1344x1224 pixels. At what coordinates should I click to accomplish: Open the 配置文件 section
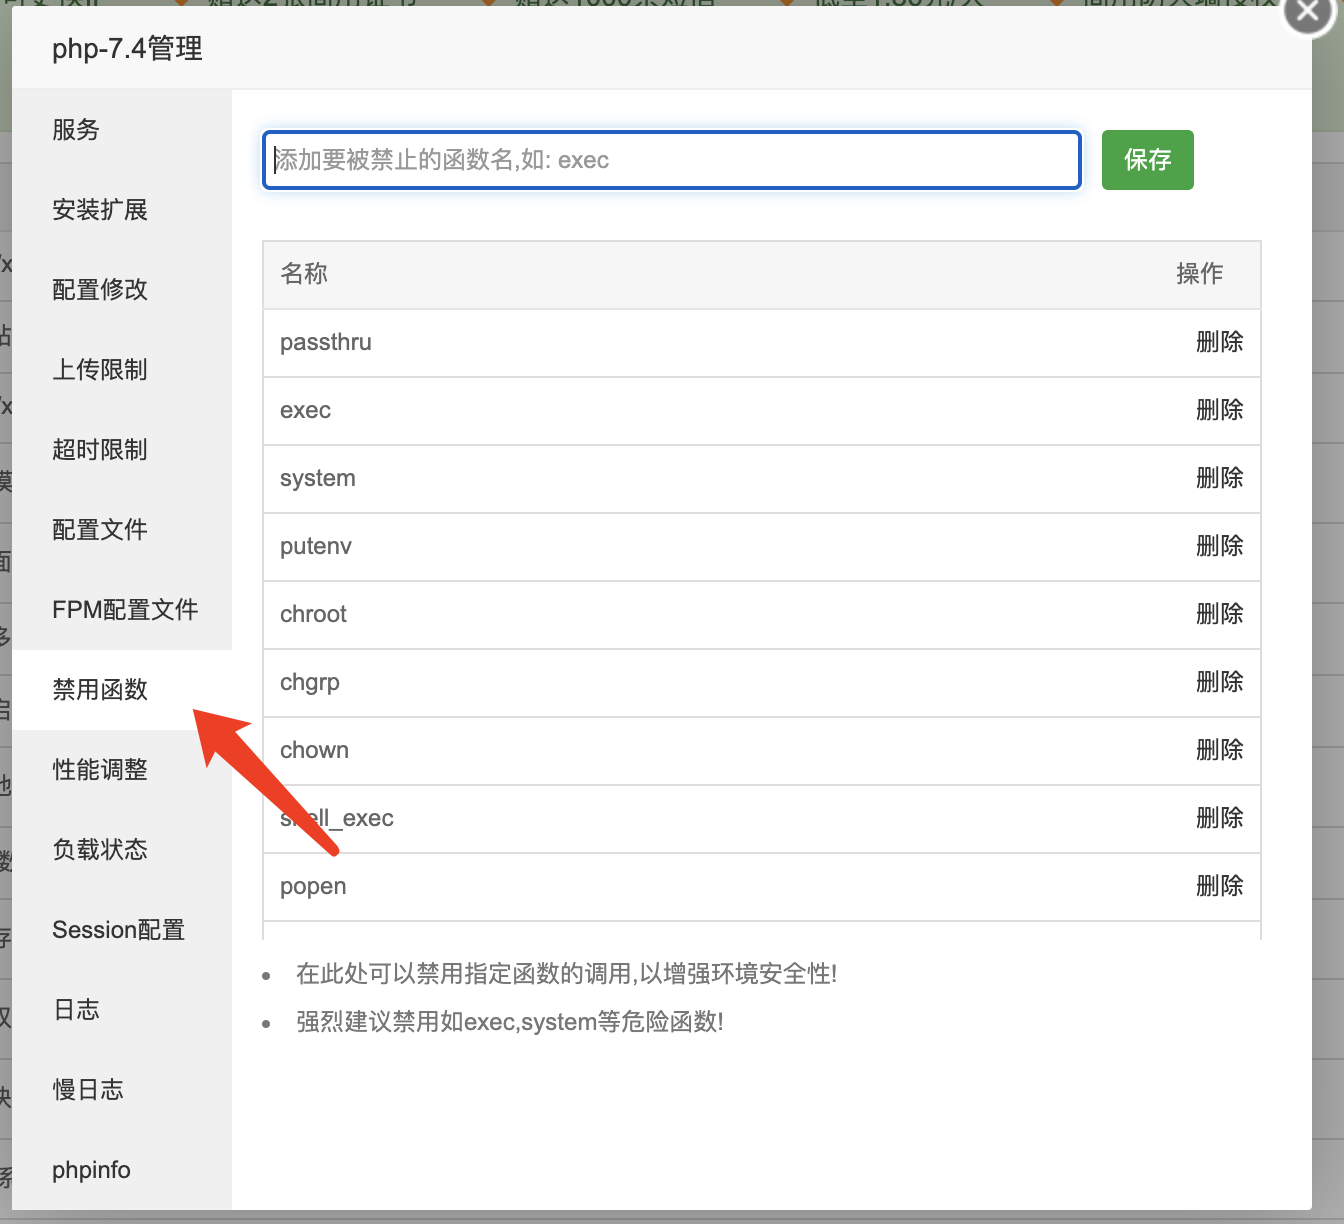[99, 529]
